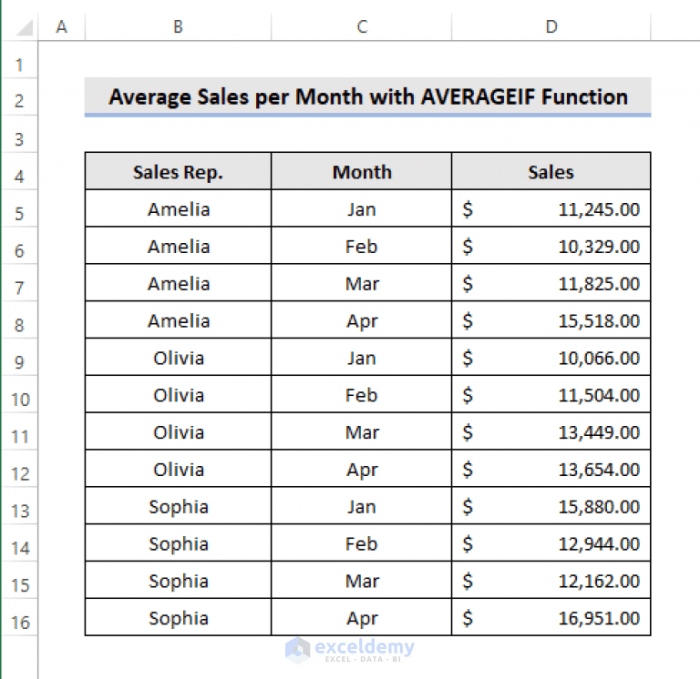
Task: Select Amelia cell in row 8
Action: [178, 320]
